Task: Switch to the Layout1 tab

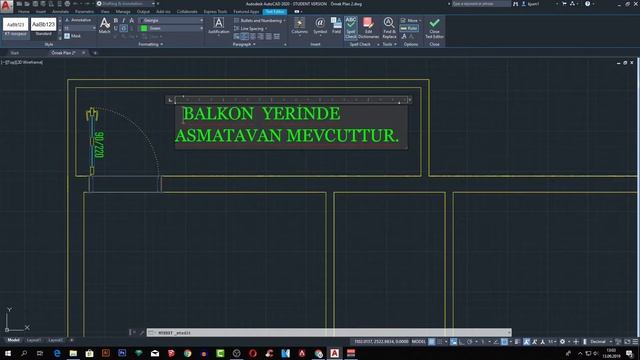Action: pos(34,340)
